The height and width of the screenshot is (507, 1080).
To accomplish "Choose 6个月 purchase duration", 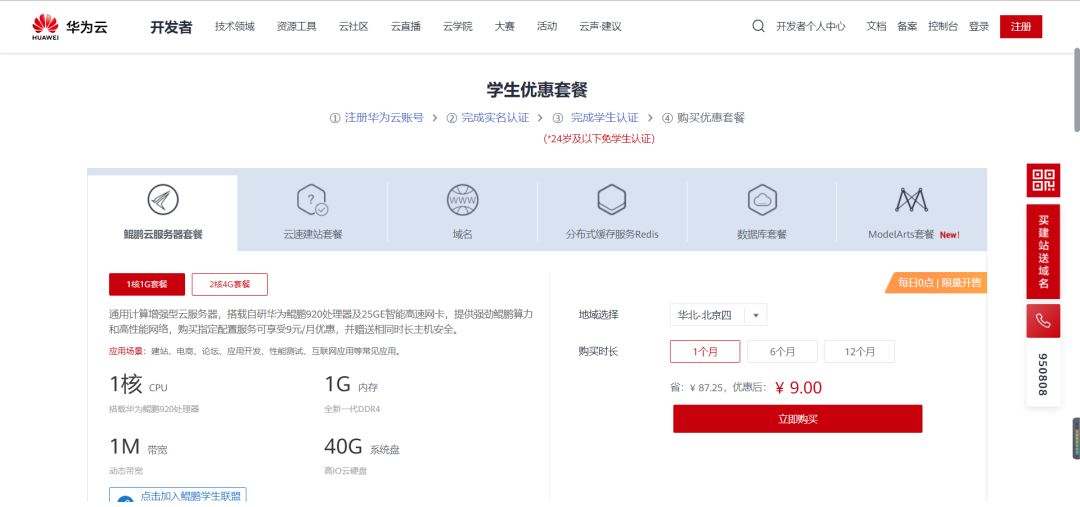I will (782, 351).
